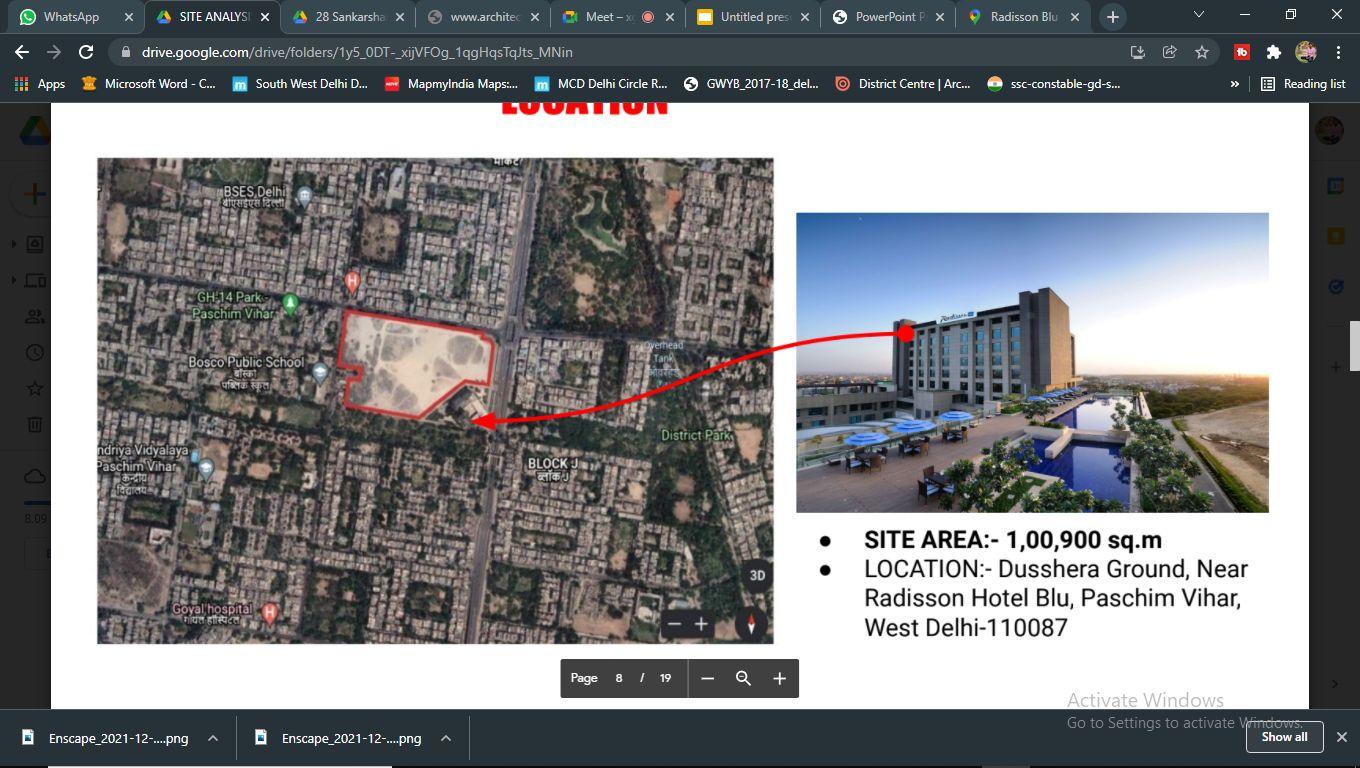This screenshot has width=1360, height=768.
Task: Close the PowerPoint tab
Action: 940,17
